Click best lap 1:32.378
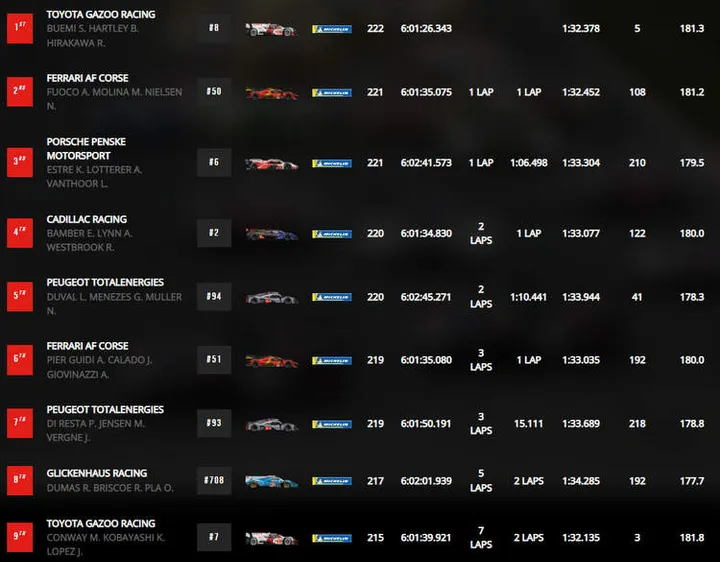 click(581, 28)
